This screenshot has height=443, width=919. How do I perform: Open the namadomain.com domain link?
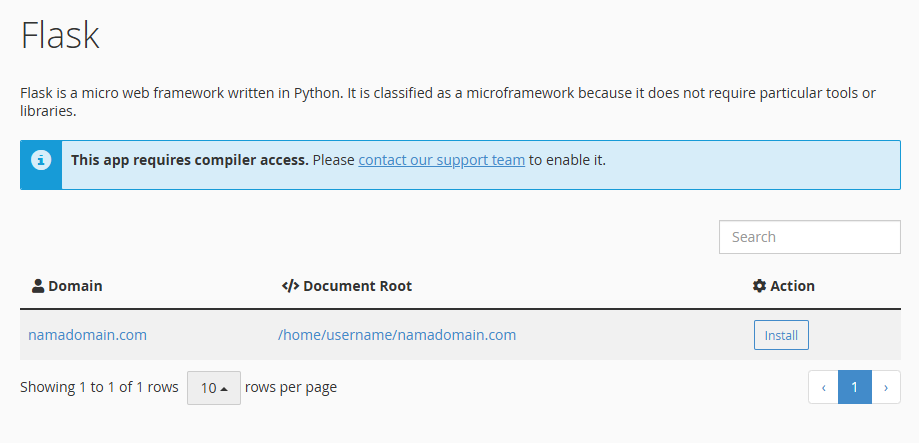[87, 335]
